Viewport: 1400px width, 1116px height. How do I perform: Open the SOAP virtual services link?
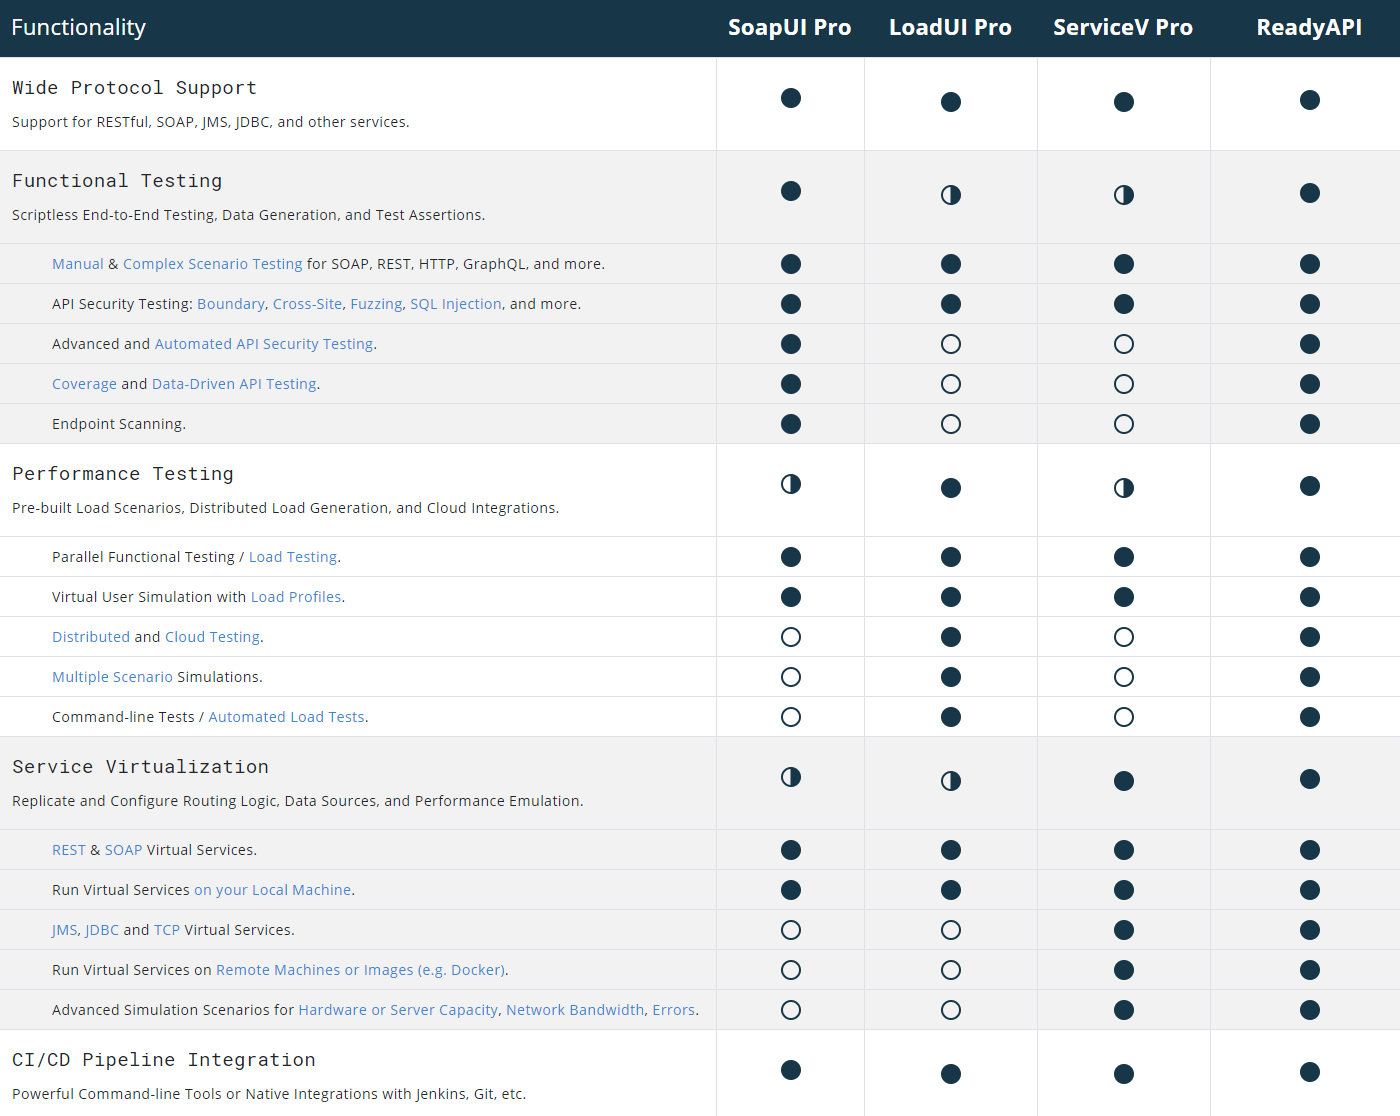click(124, 850)
